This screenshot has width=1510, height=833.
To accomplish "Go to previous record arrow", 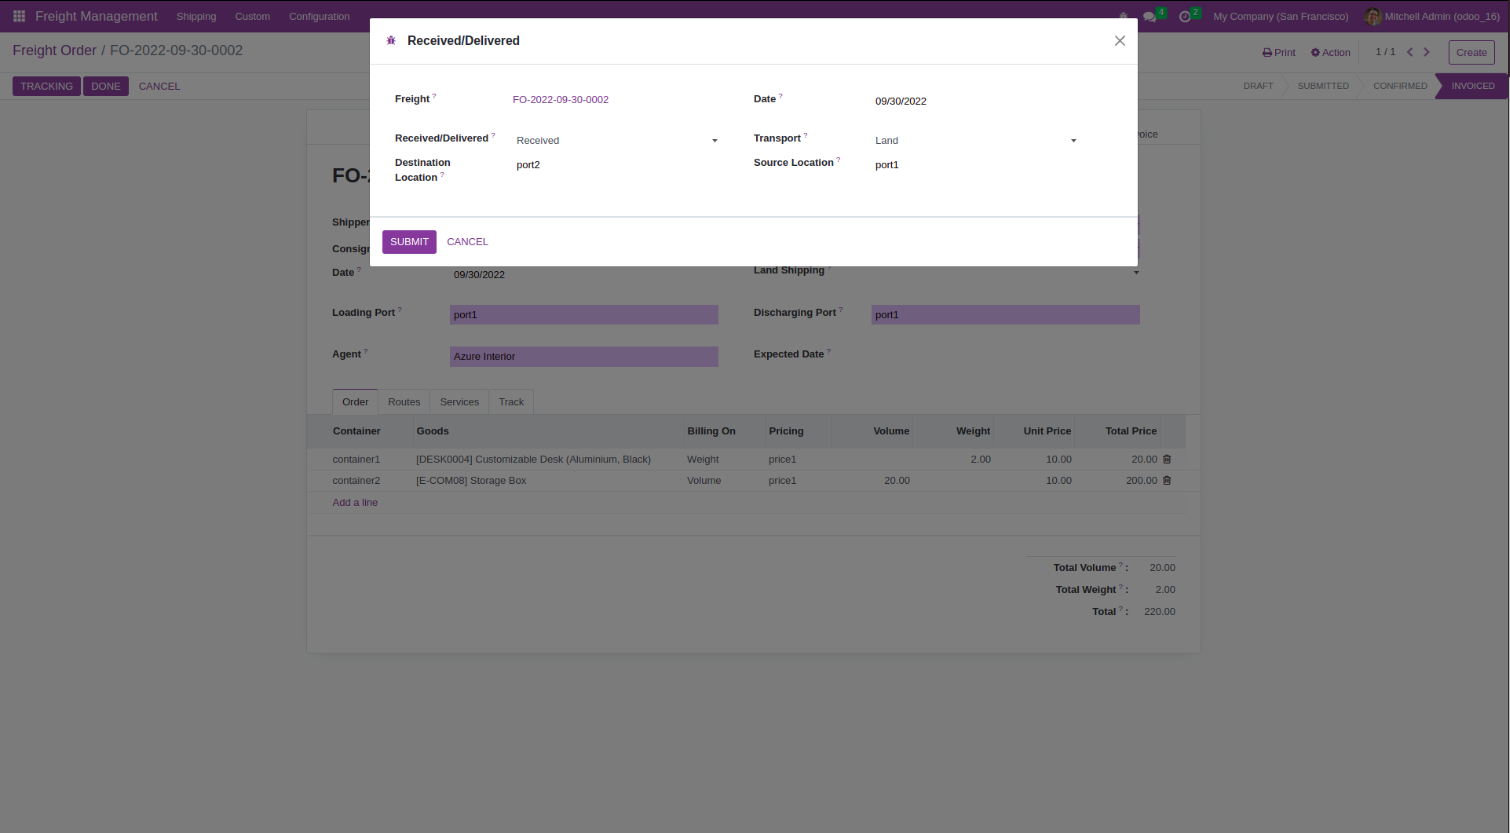I will (1410, 52).
